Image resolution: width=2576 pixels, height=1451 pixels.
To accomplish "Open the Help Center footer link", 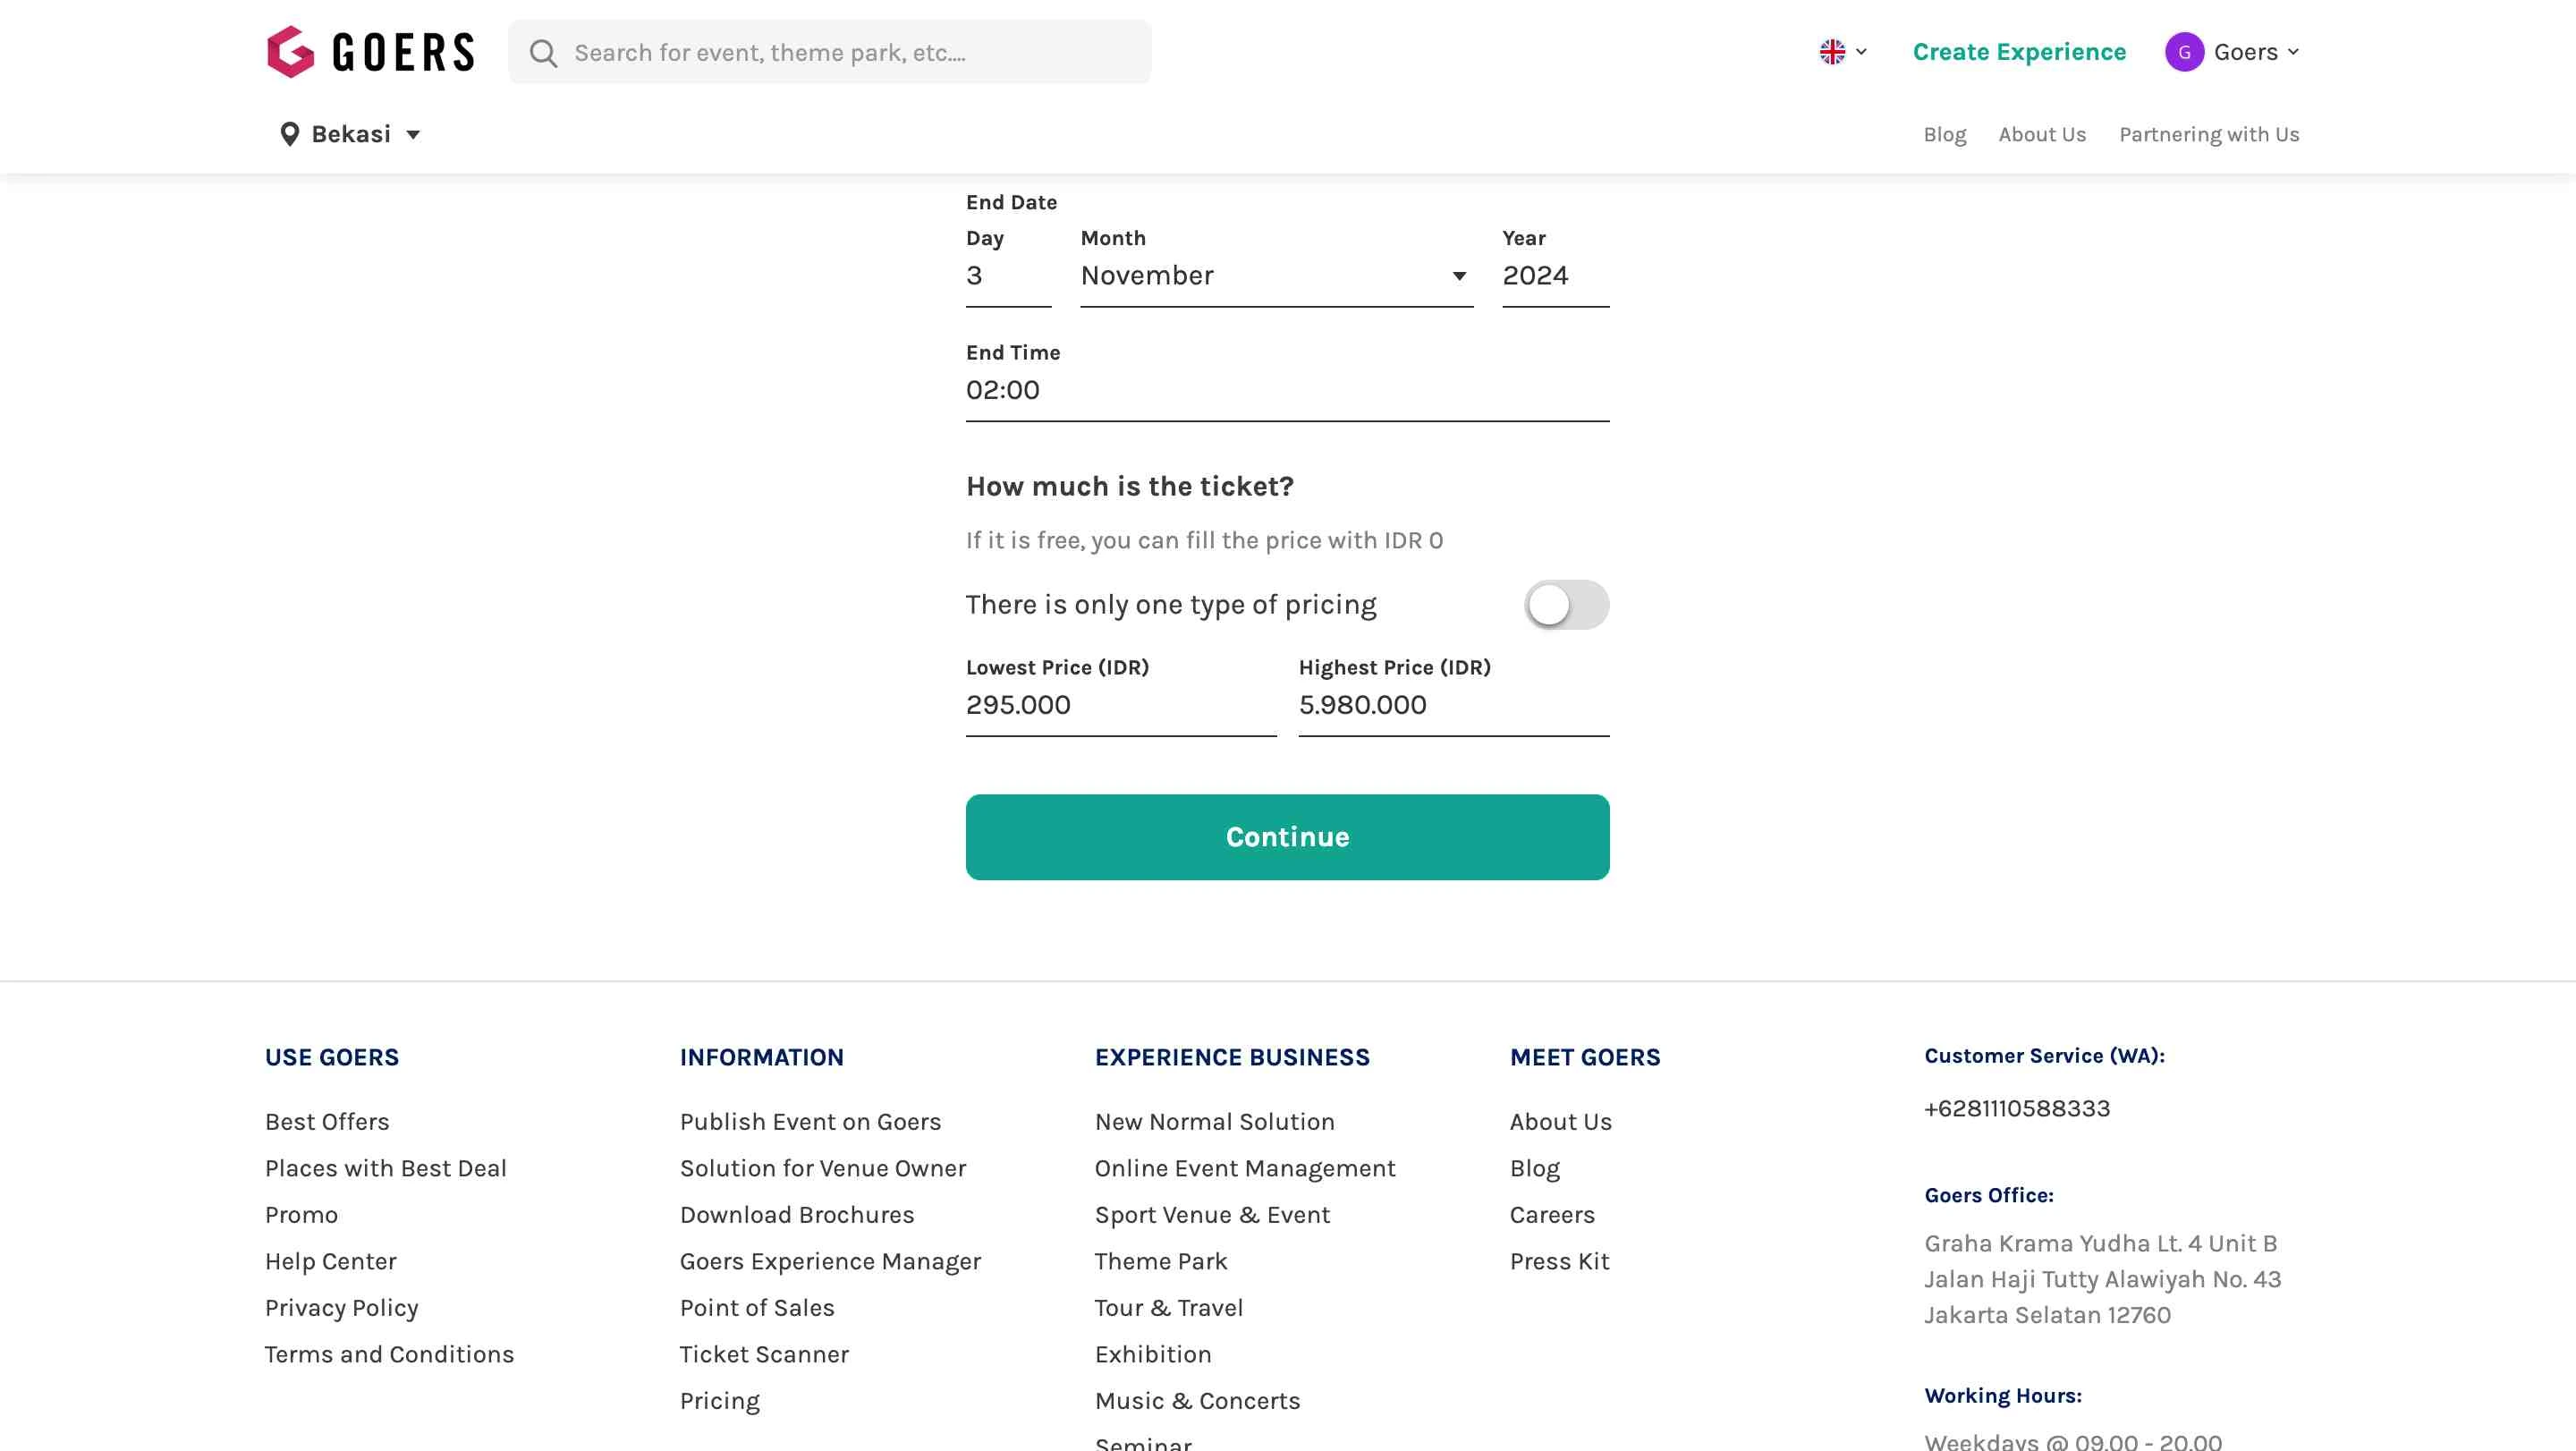I will tap(331, 1261).
